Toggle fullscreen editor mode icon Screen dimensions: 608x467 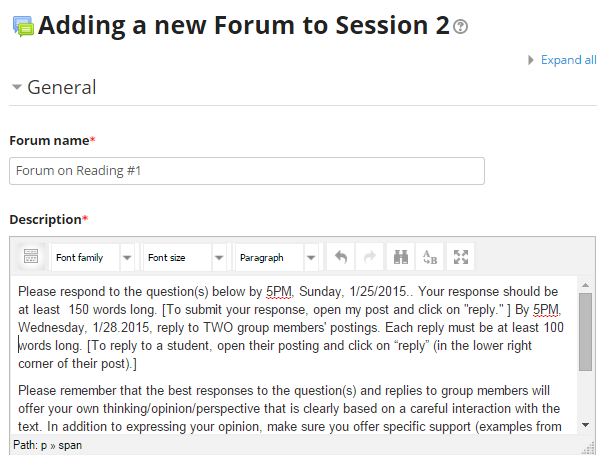[x=461, y=257]
